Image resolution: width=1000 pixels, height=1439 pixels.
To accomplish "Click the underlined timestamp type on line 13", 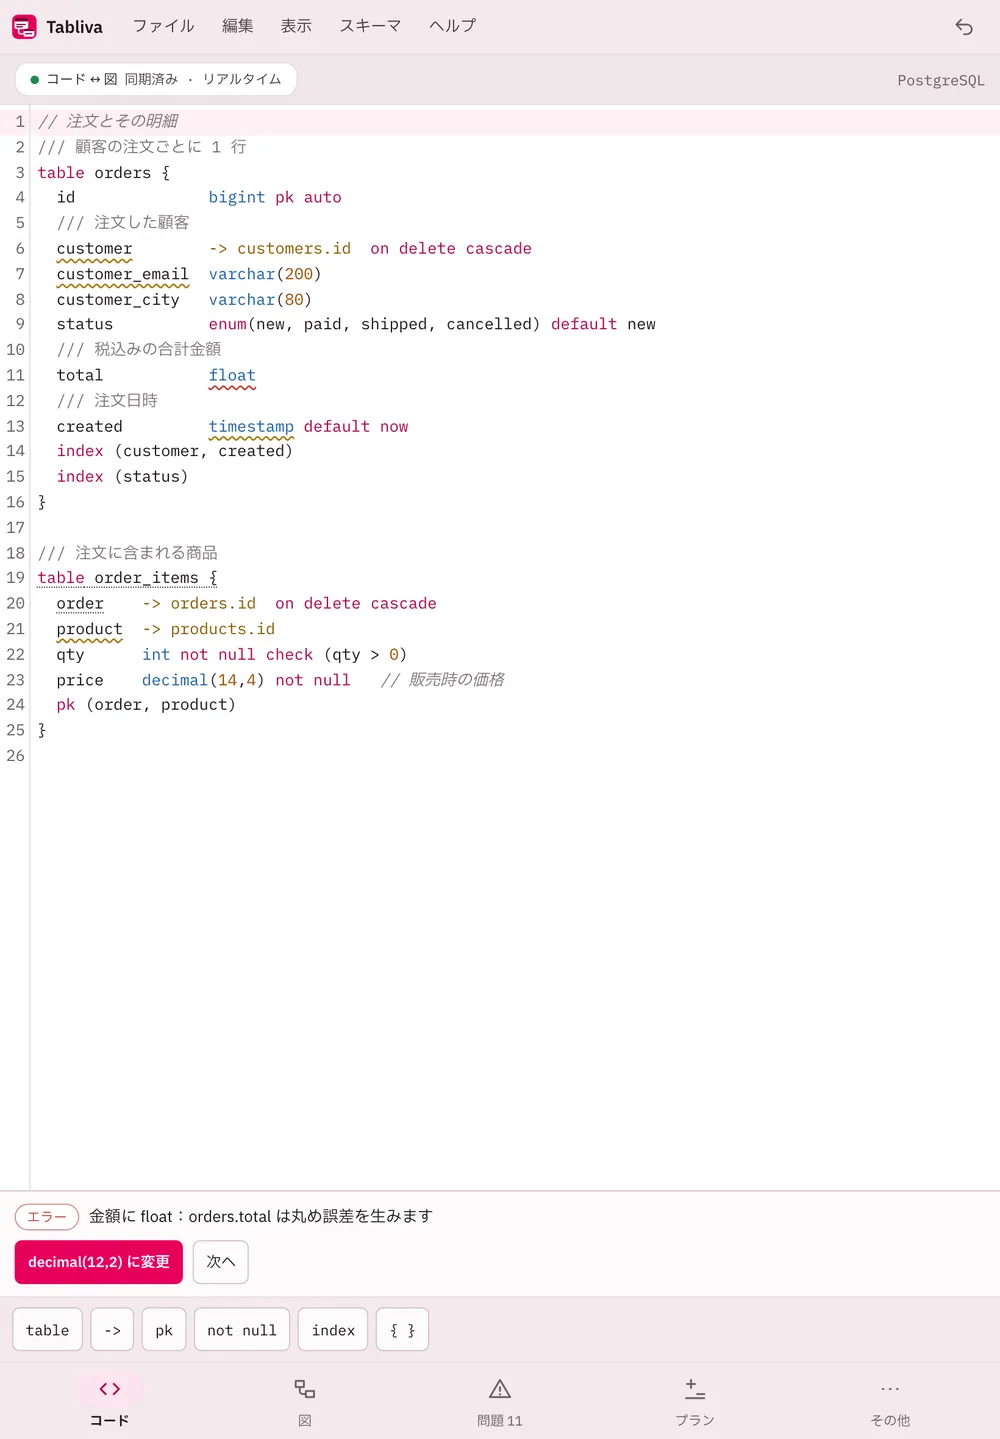I will 251,426.
